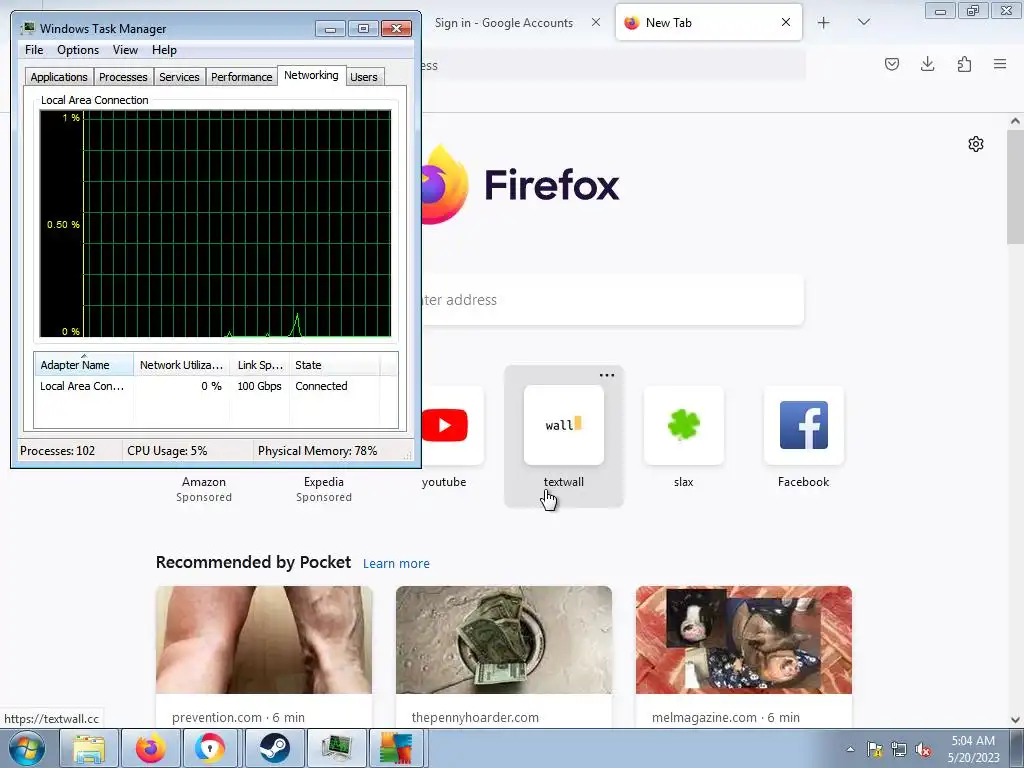Open Task Manager Help menu
1024x768 pixels.
coord(164,50)
